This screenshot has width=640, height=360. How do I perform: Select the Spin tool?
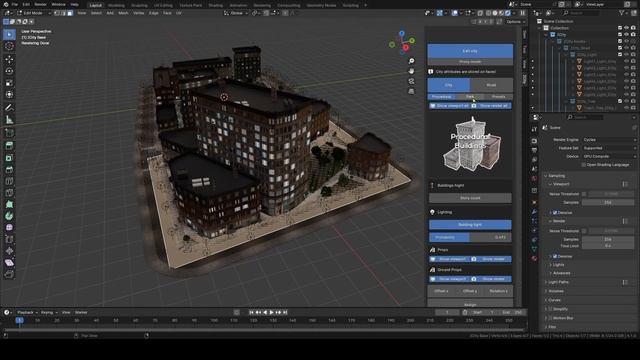point(9,216)
